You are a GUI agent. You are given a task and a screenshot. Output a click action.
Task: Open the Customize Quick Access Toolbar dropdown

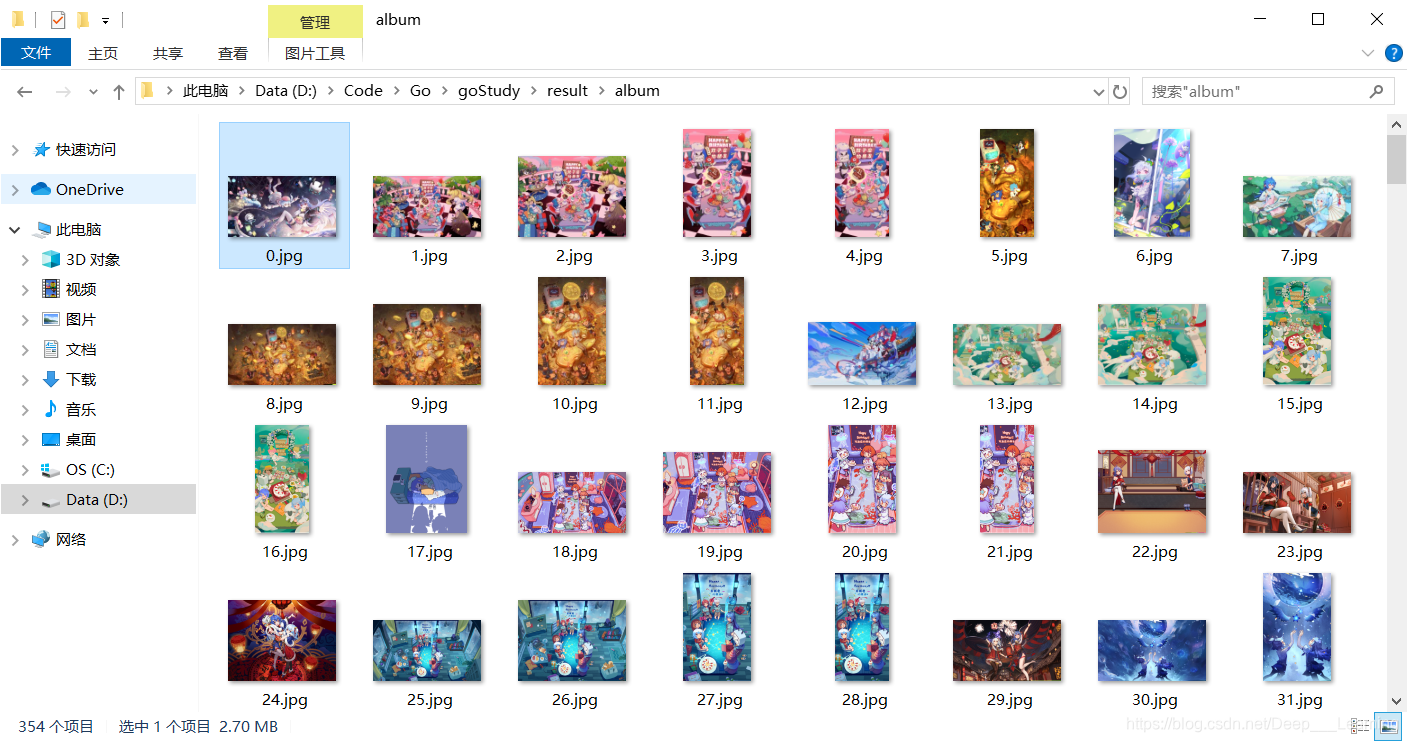pos(105,20)
